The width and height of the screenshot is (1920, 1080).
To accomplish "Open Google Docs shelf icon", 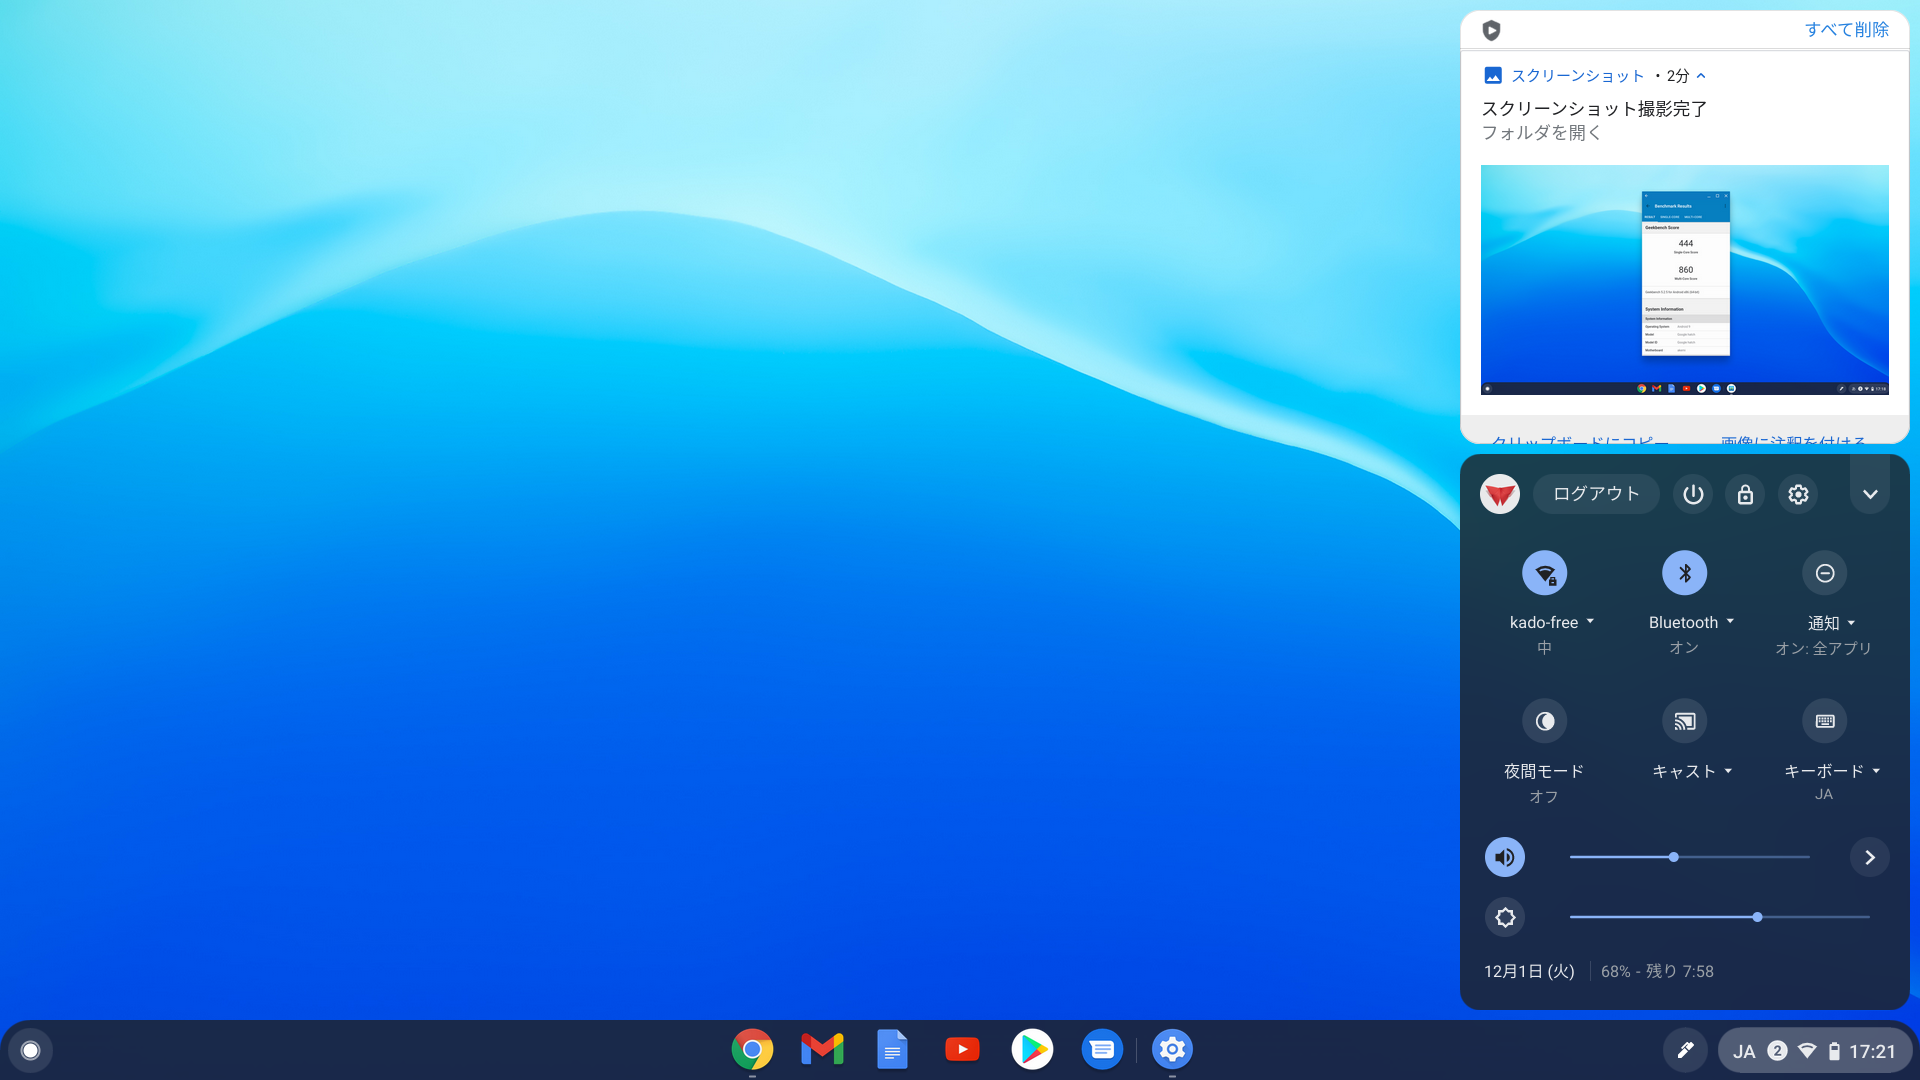I will [892, 1049].
